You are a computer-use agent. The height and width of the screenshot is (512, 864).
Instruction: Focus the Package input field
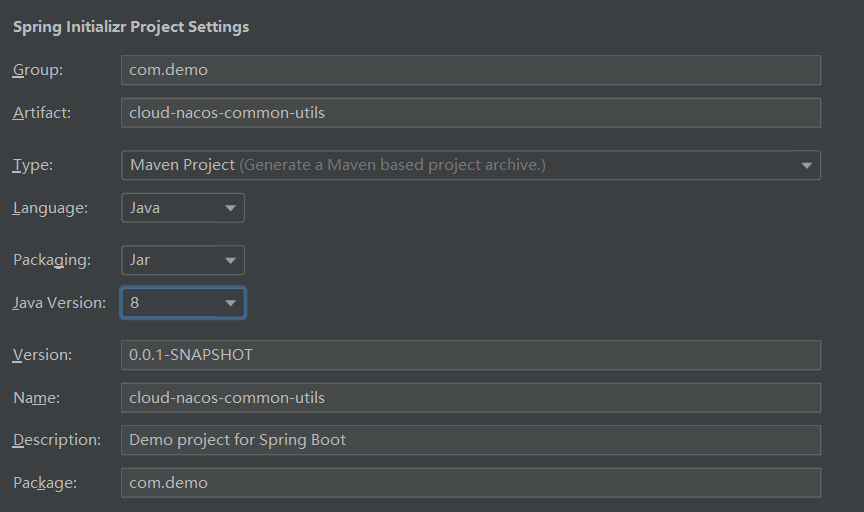pos(470,483)
